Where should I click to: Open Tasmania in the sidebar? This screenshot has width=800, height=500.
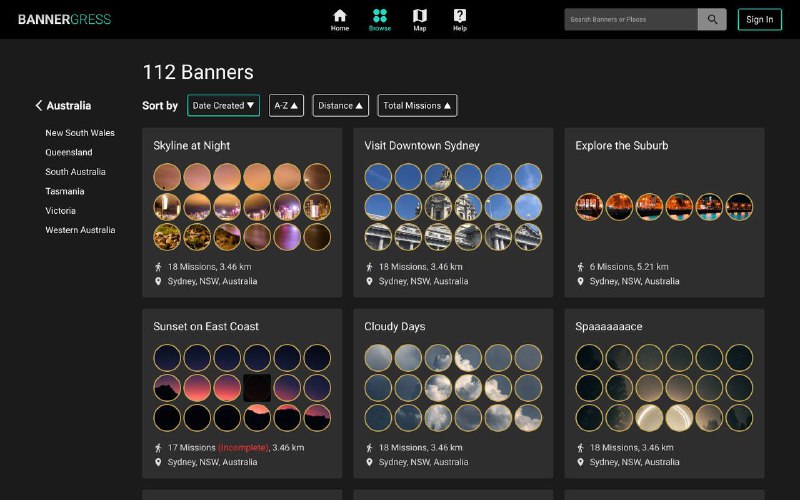coord(65,191)
